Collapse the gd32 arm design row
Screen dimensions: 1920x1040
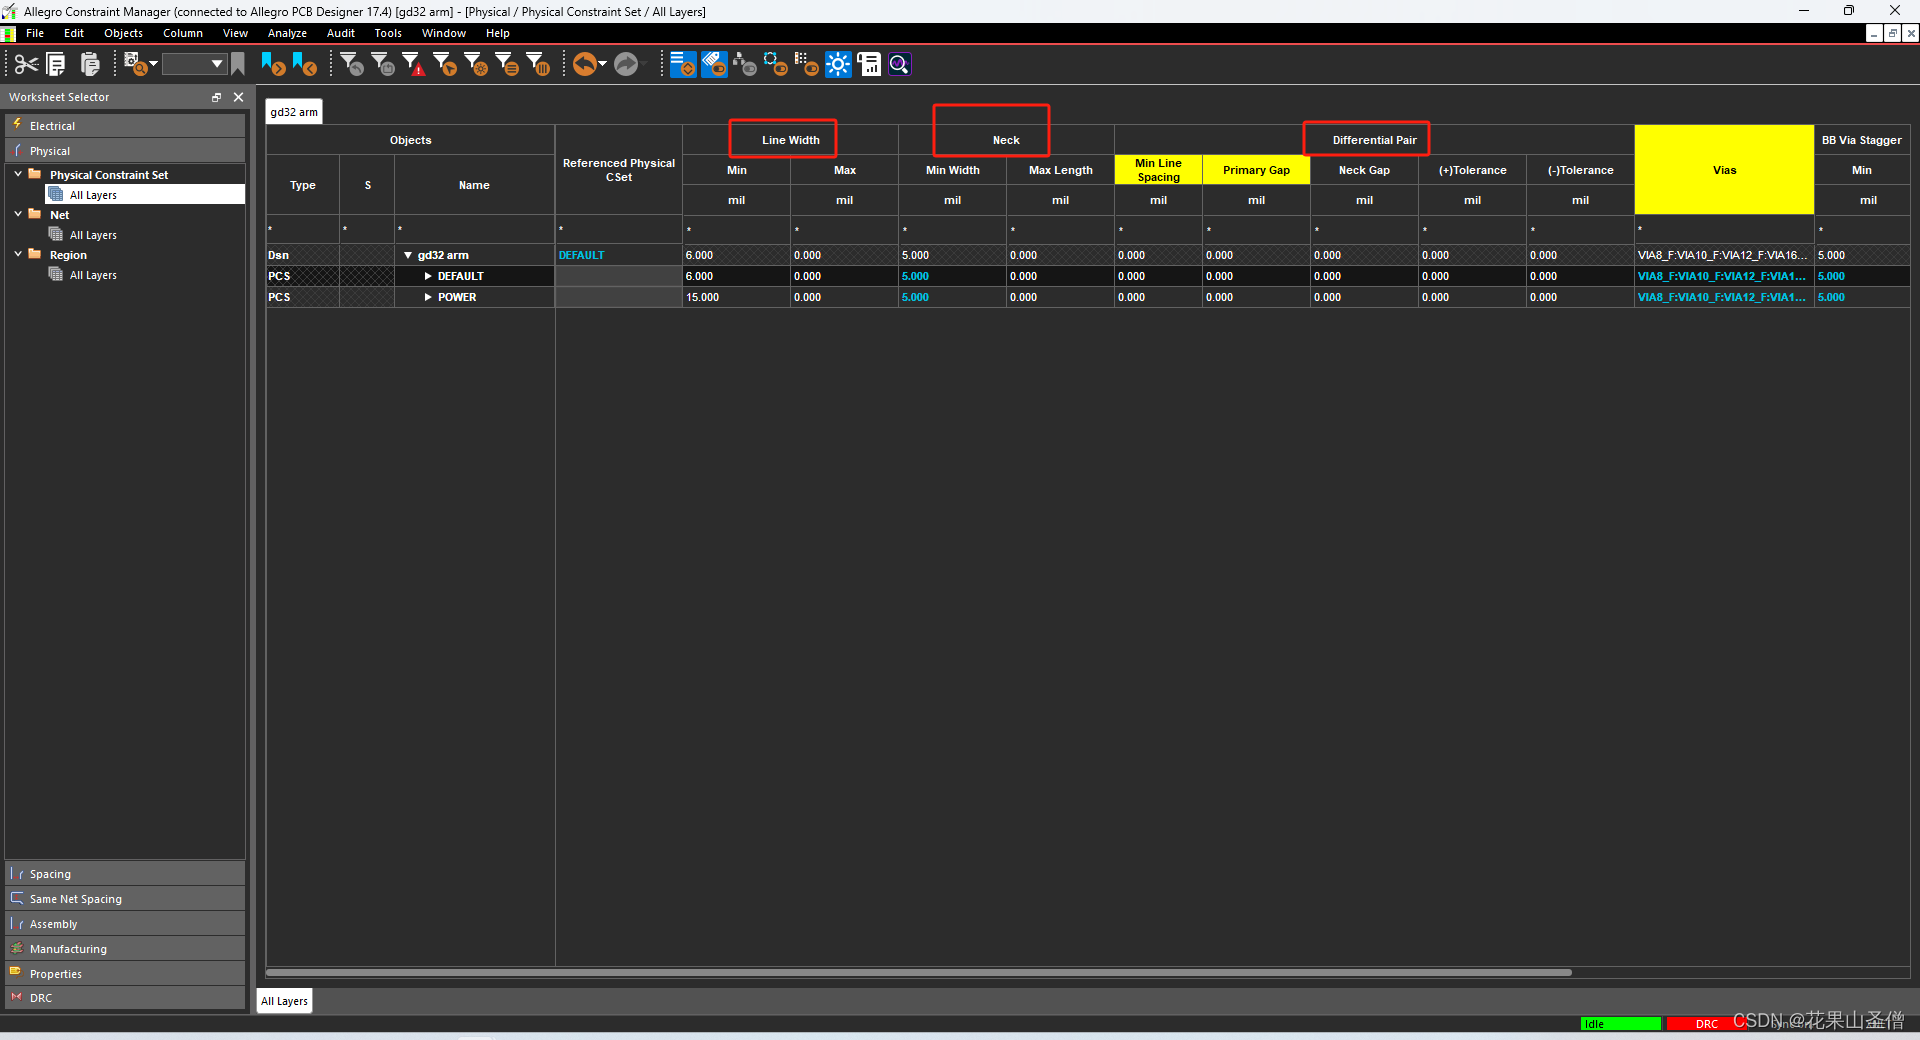408,256
